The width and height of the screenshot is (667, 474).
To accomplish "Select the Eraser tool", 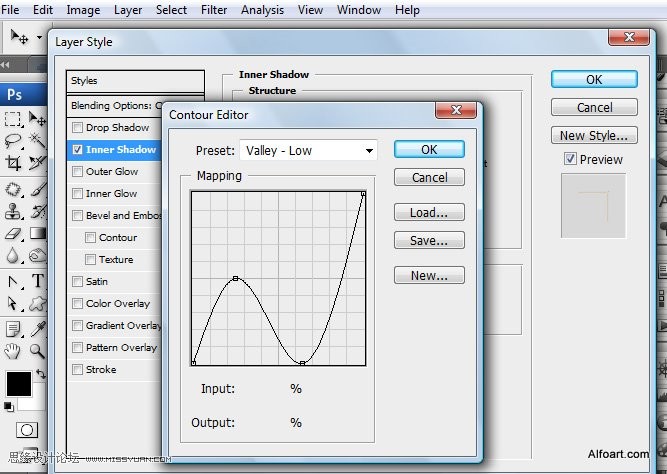I will [13, 234].
